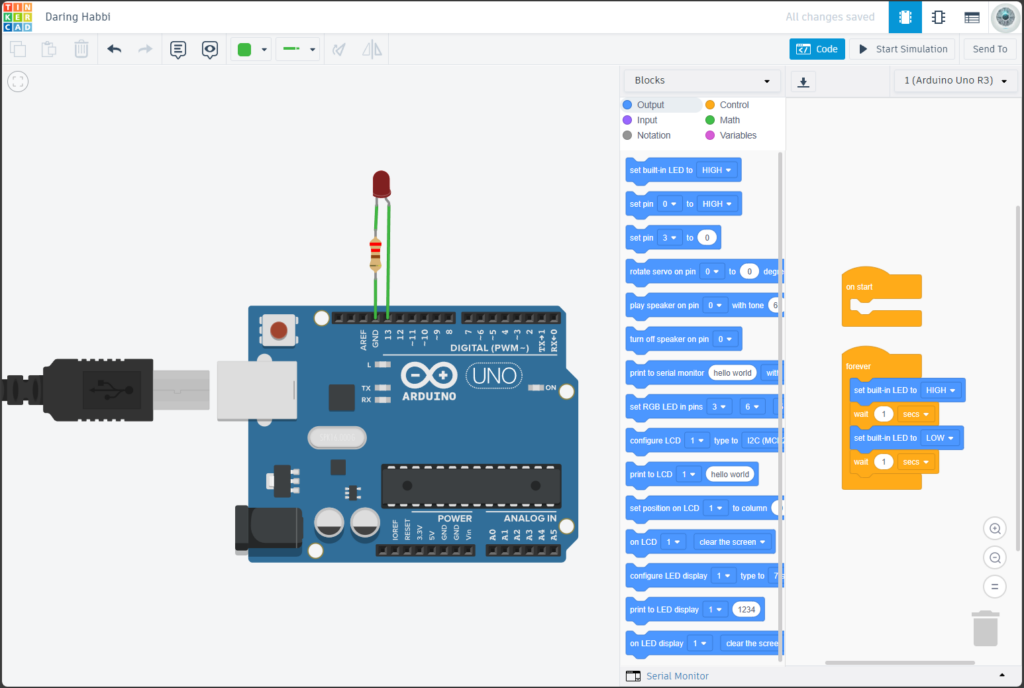
Task: Select the Output blocks category
Action: (661, 104)
